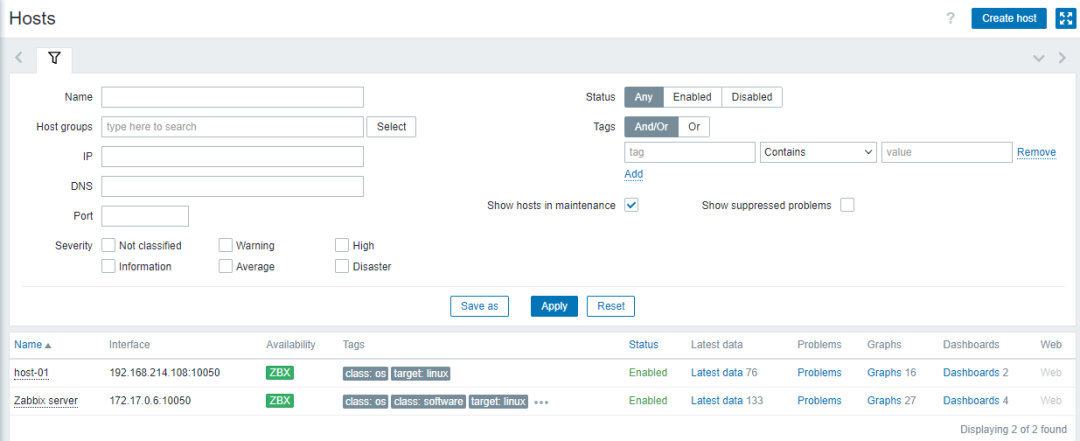Click the green ZBX badge for host-01

pos(280,373)
